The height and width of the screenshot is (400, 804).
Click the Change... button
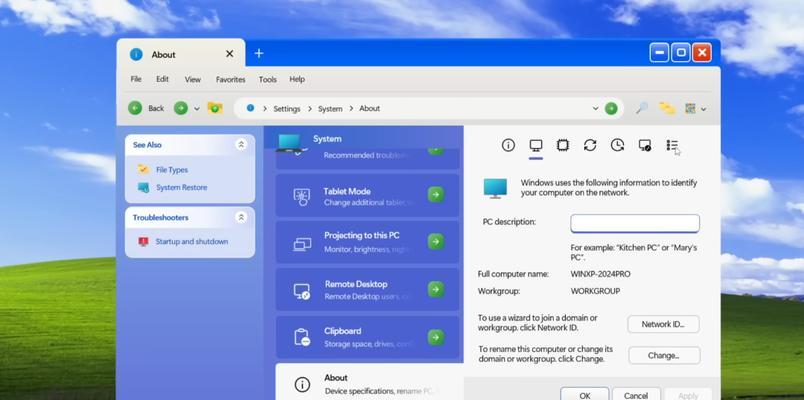[x=664, y=355]
